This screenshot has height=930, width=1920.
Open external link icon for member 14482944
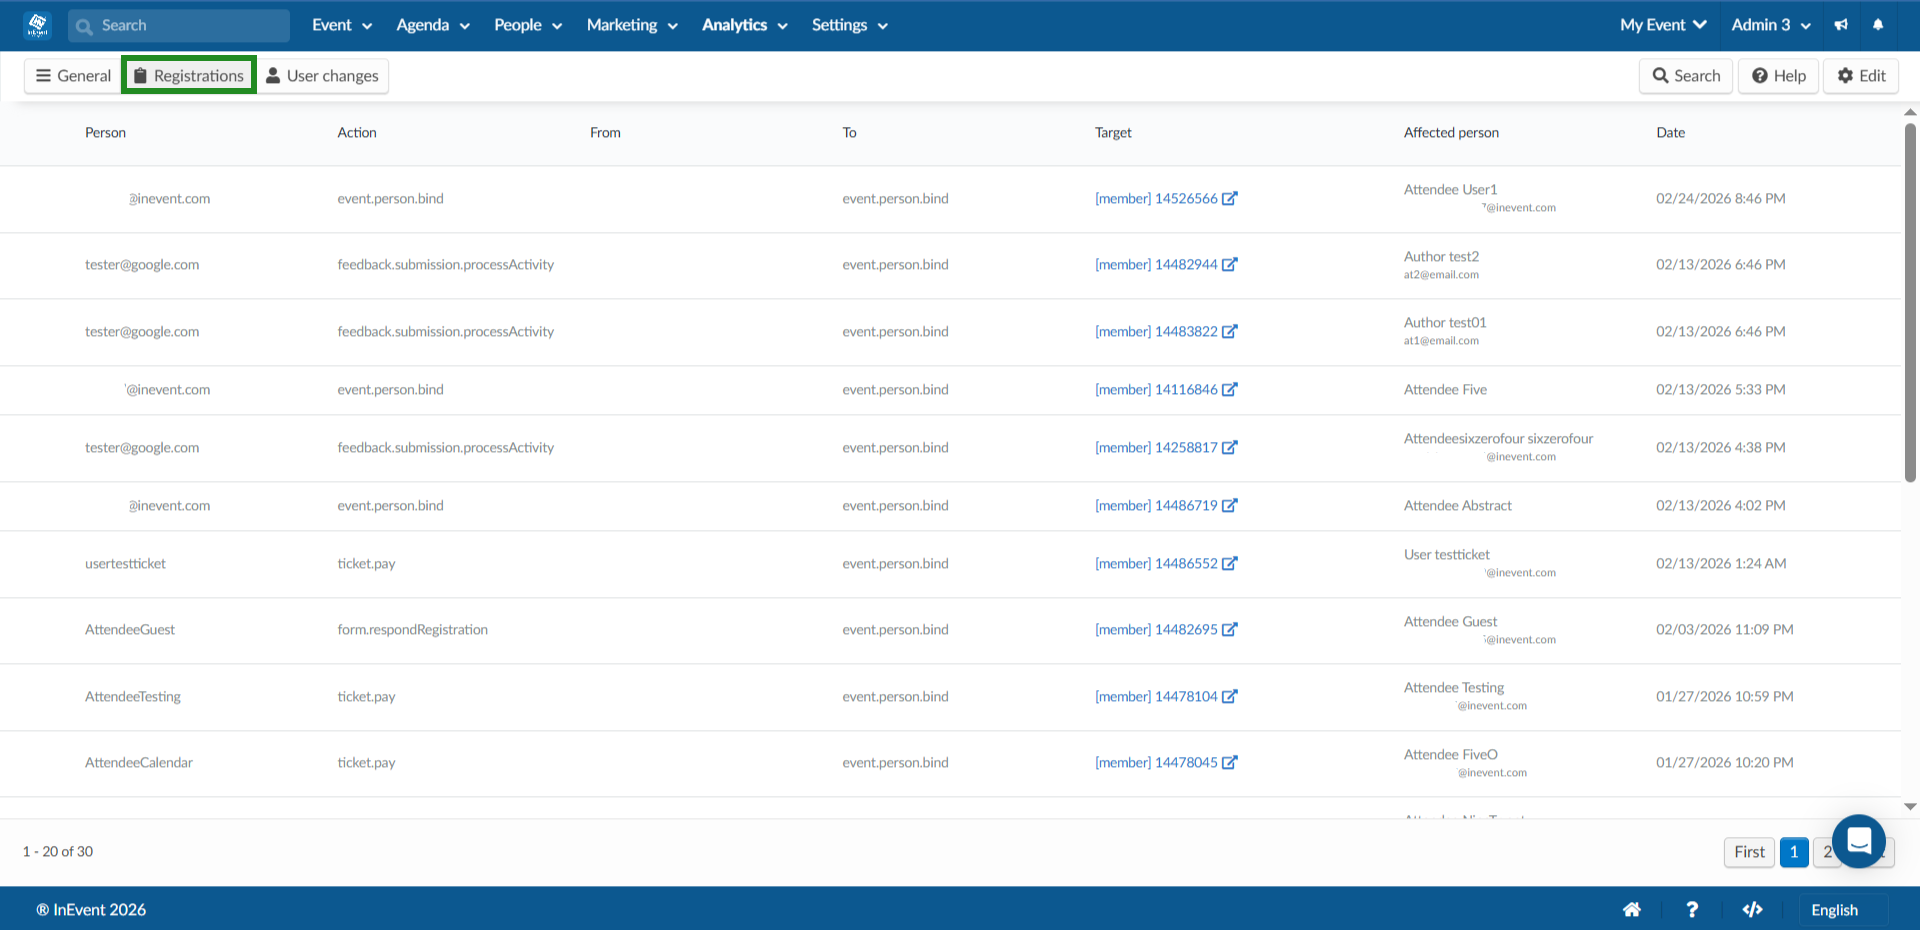(1230, 264)
